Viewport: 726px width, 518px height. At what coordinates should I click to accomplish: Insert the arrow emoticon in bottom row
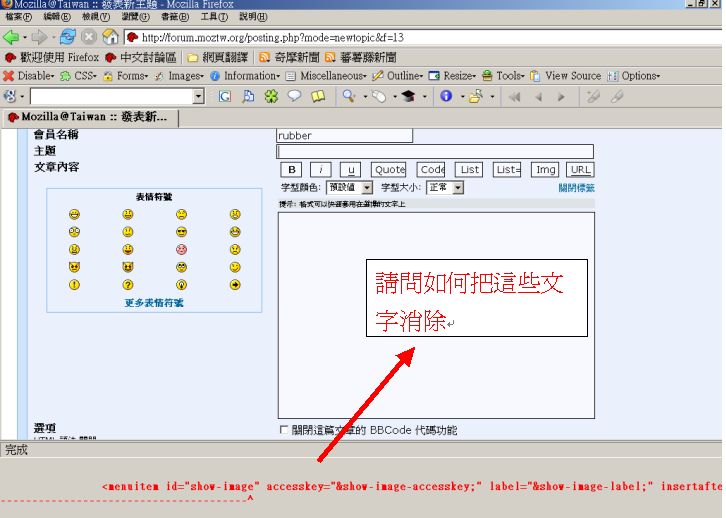235,284
